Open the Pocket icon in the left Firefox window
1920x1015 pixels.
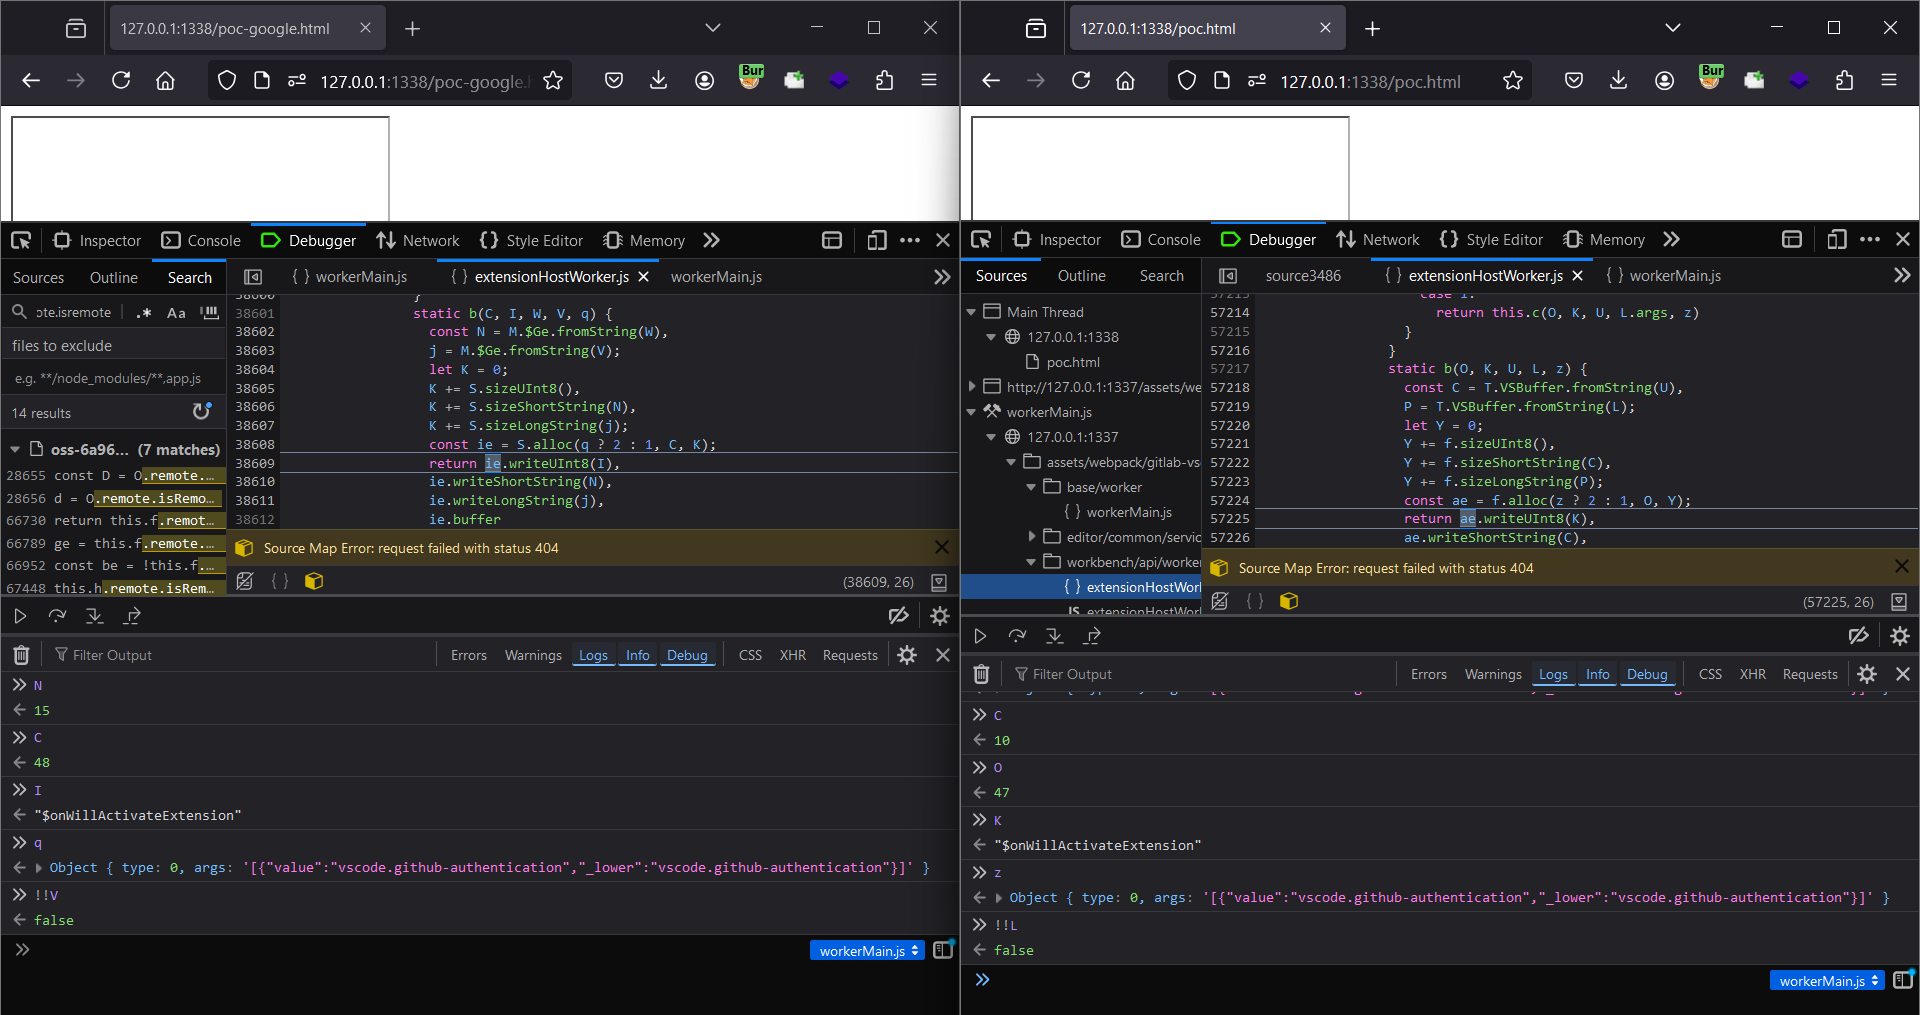(x=614, y=80)
